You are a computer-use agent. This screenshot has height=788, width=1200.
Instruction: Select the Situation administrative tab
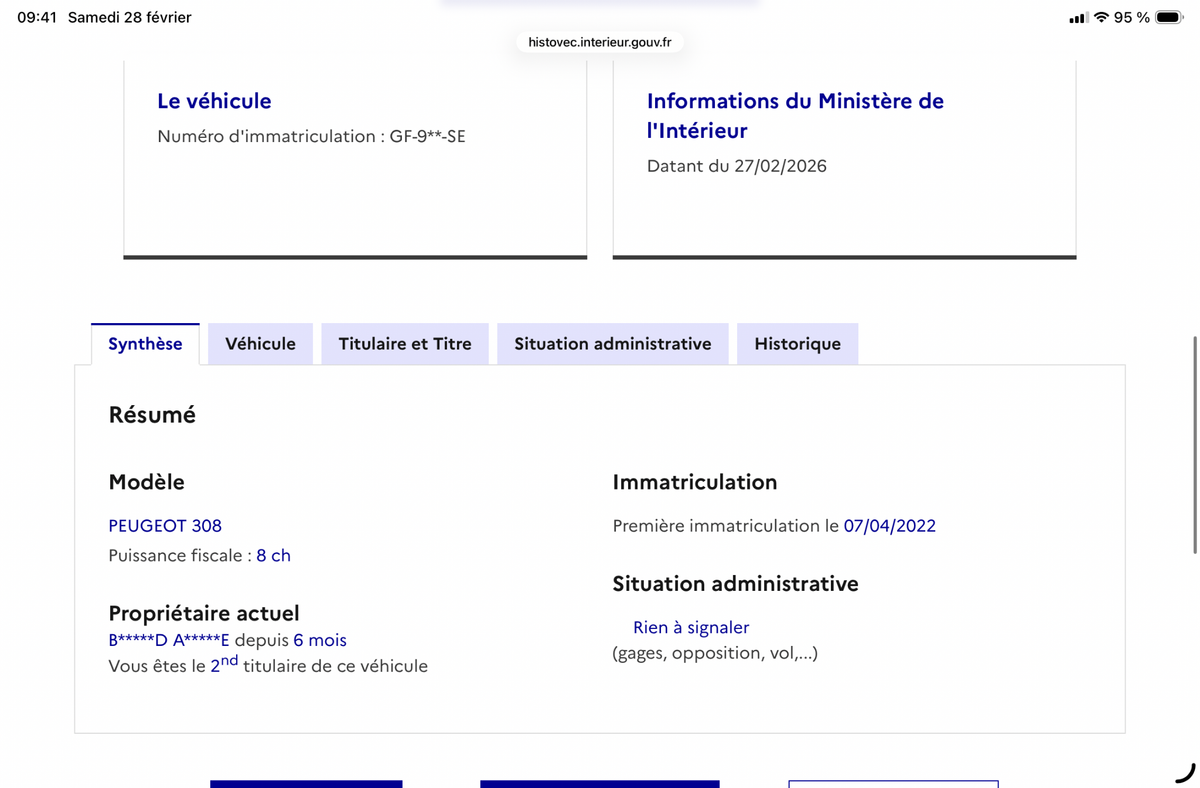tap(613, 344)
